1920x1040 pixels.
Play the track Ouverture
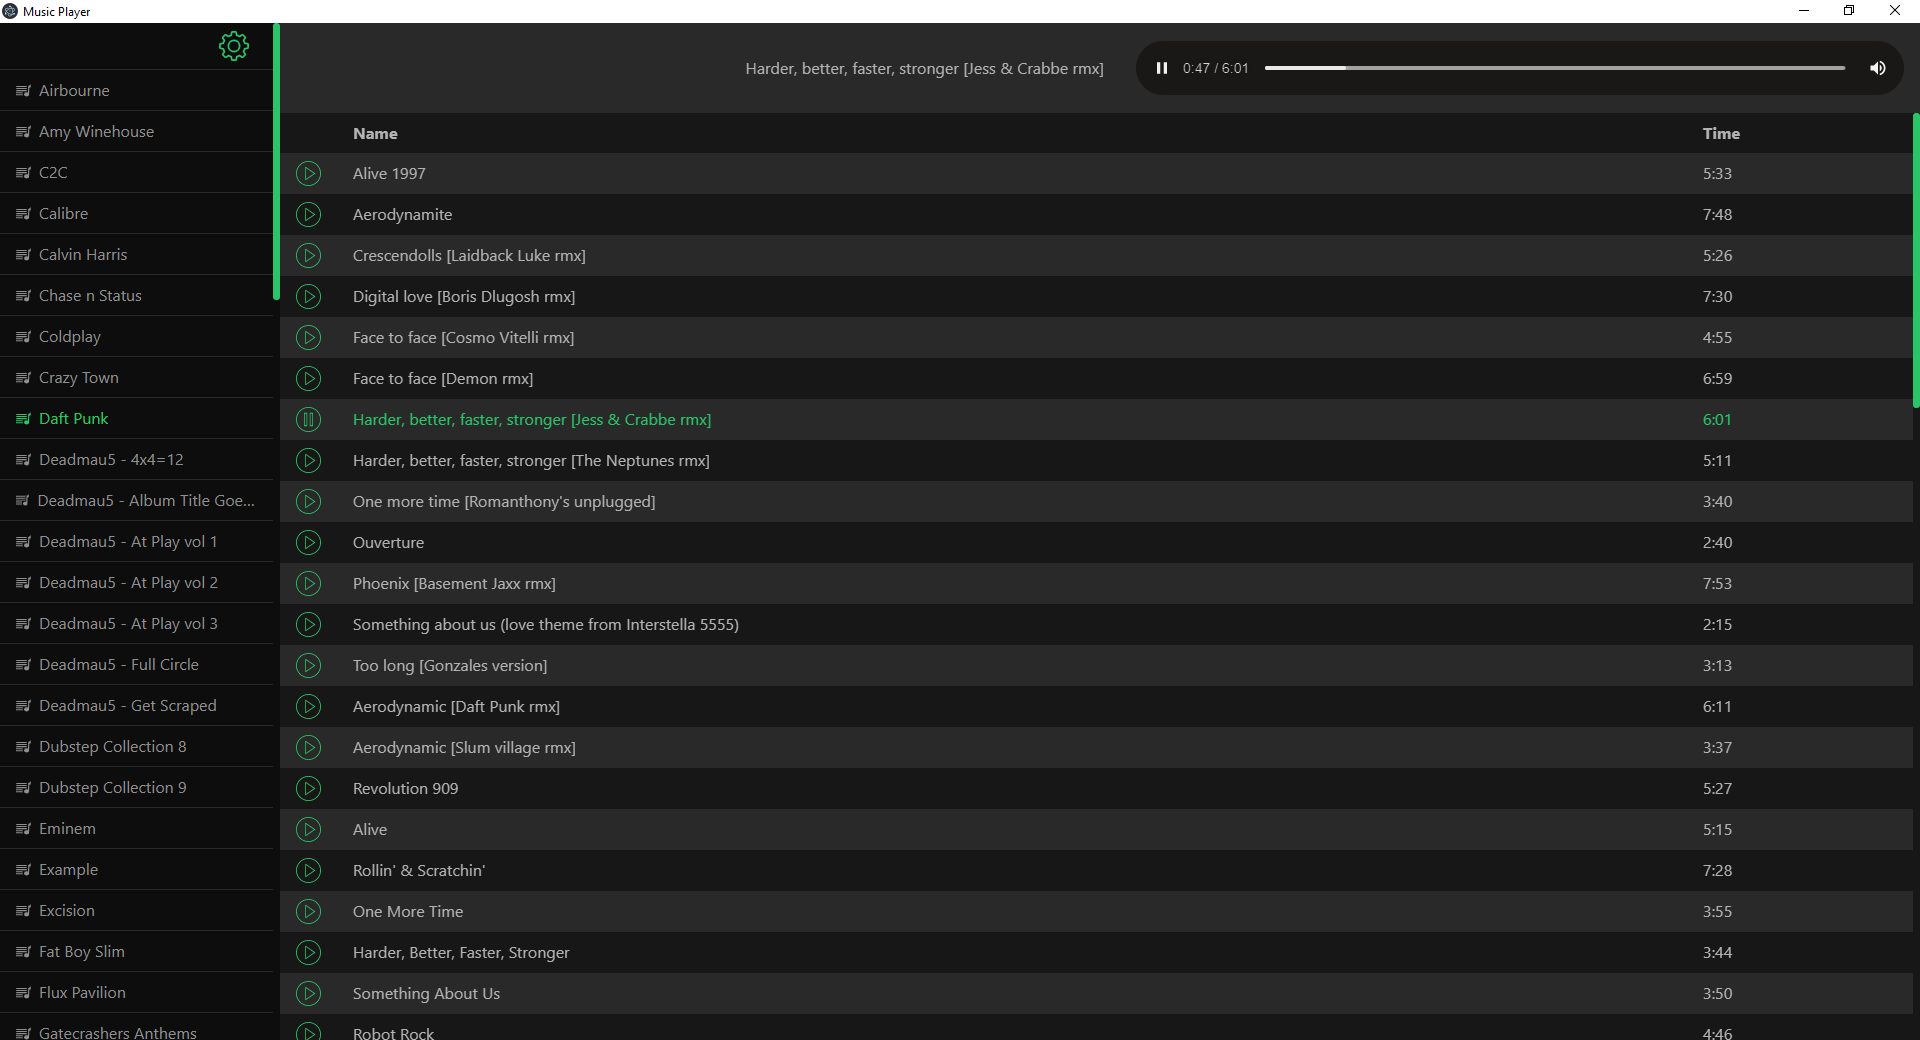309,543
